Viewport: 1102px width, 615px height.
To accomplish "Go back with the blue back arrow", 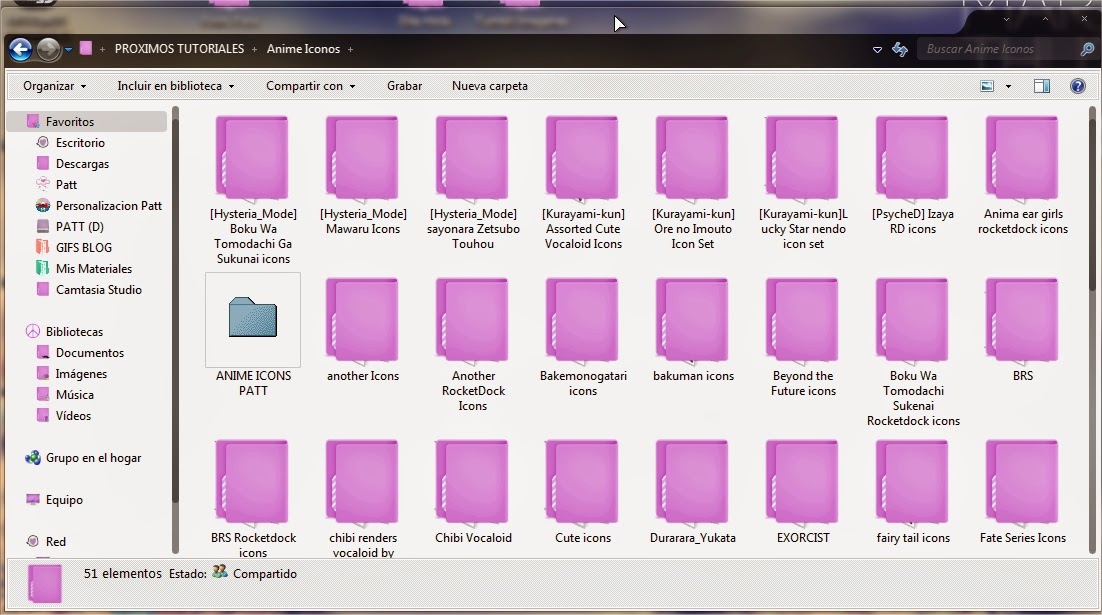I will [20, 49].
